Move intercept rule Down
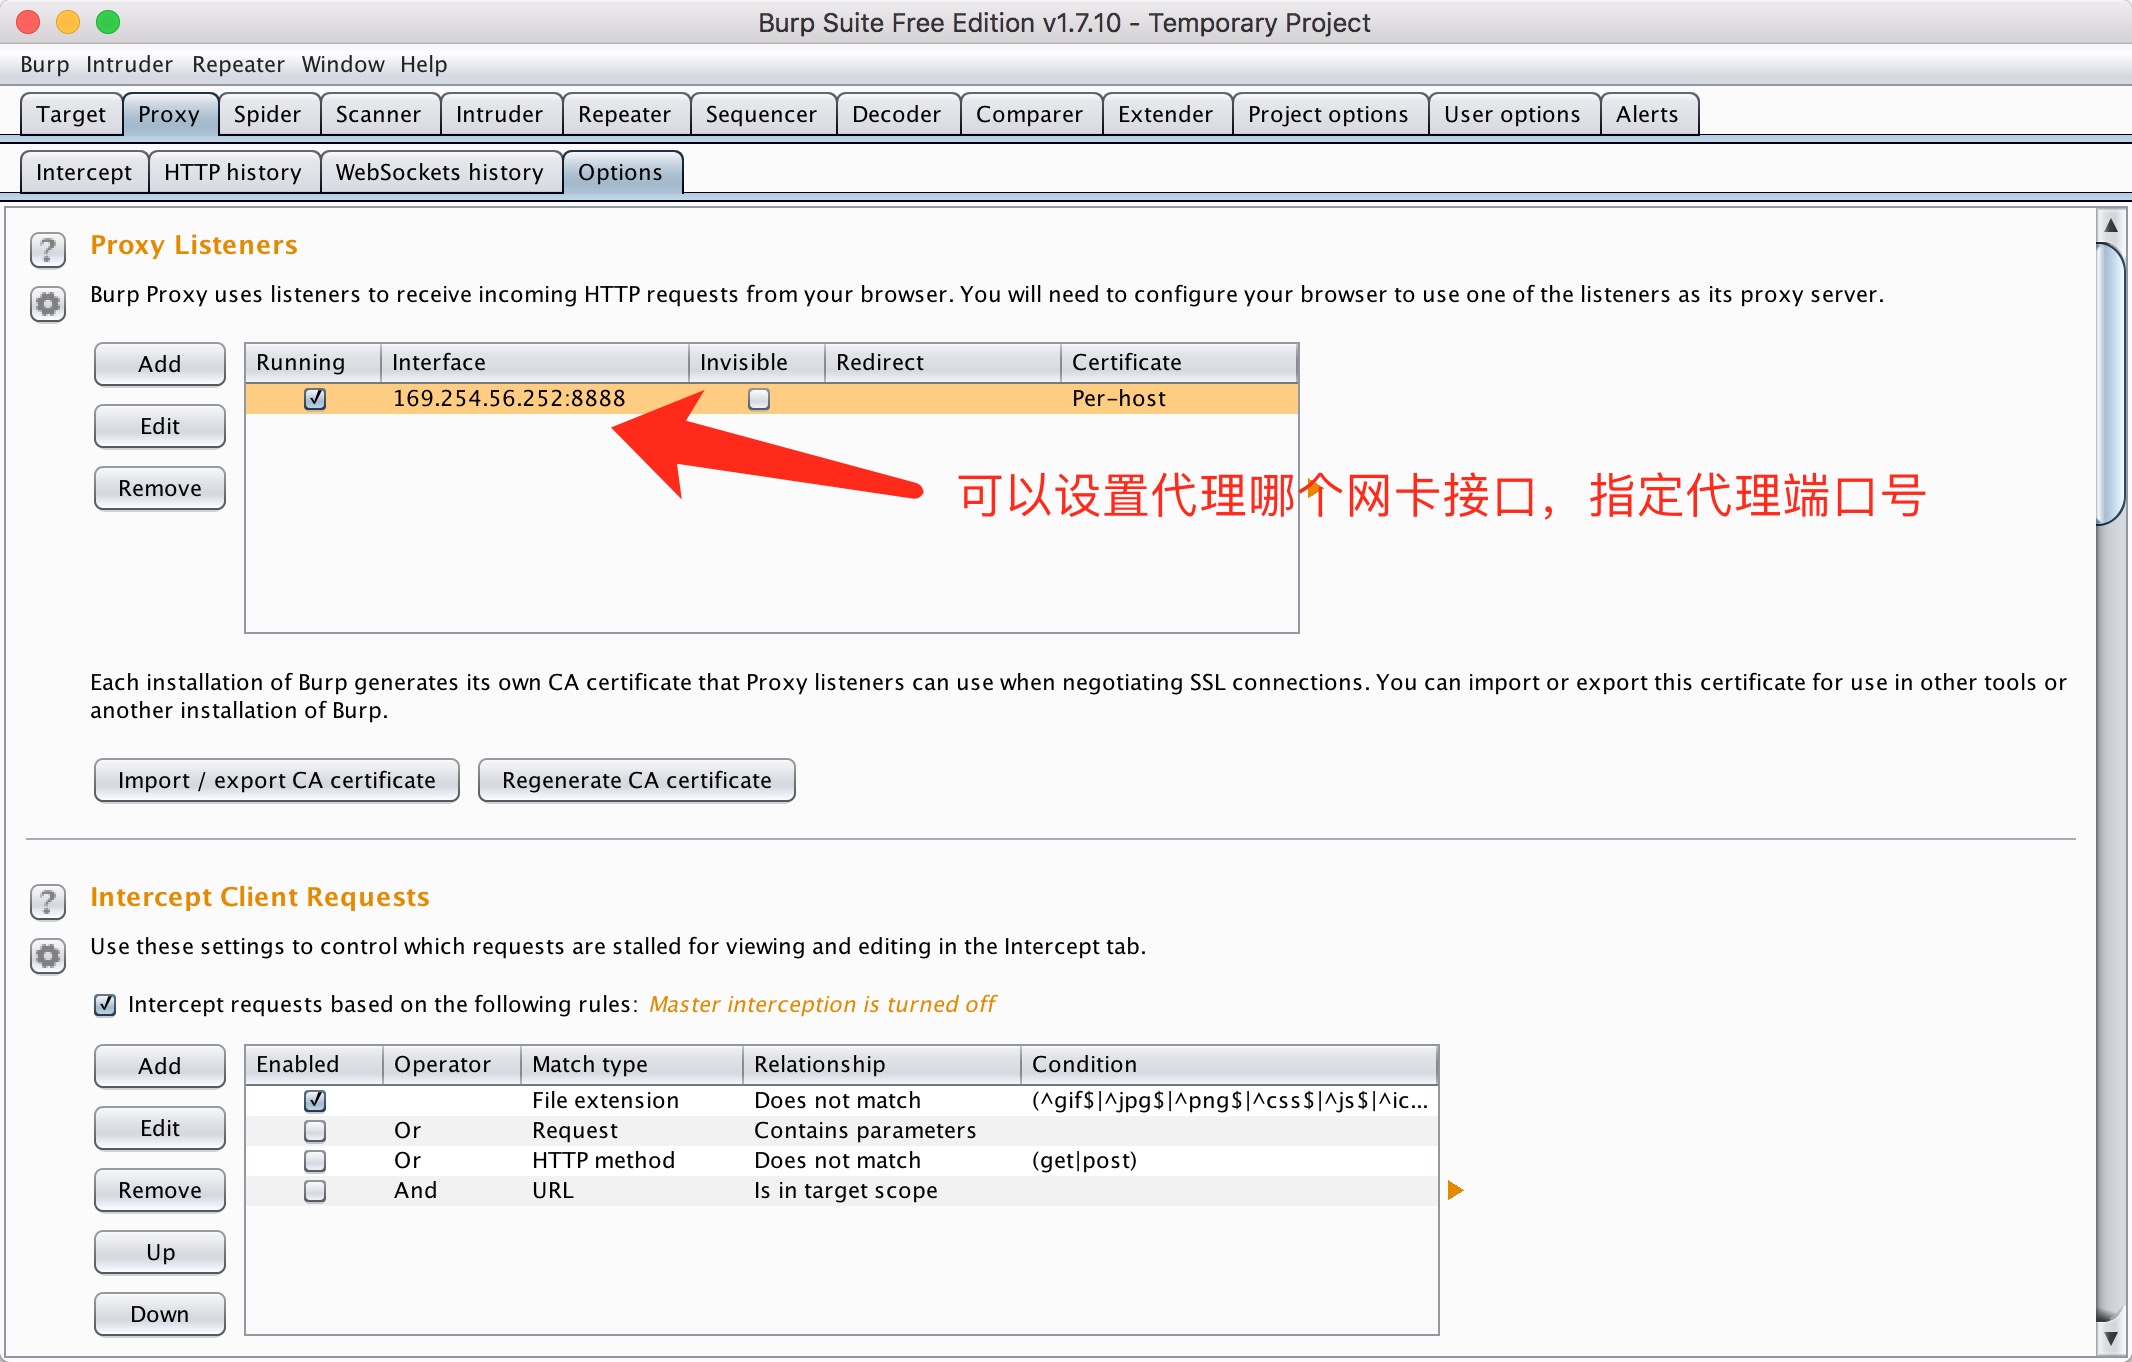The width and height of the screenshot is (2132, 1362). pos(160,1314)
